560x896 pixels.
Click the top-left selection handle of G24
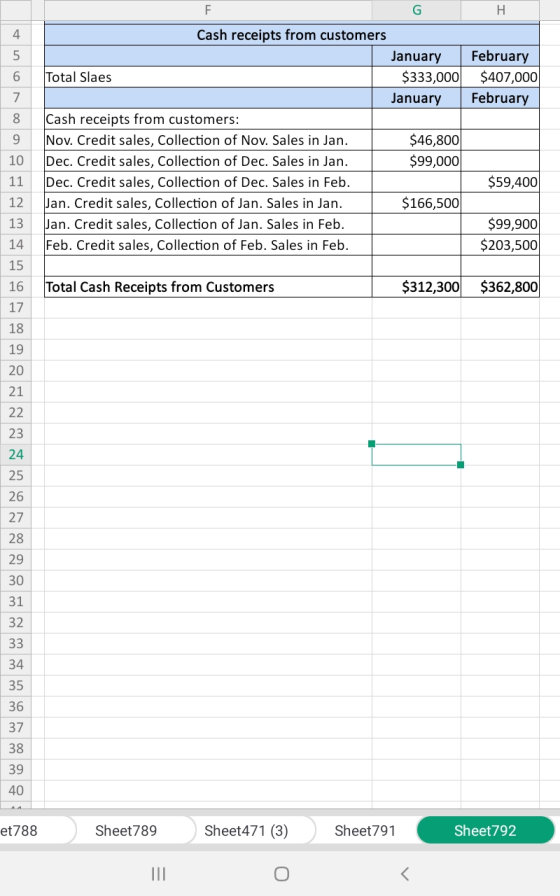click(x=372, y=443)
